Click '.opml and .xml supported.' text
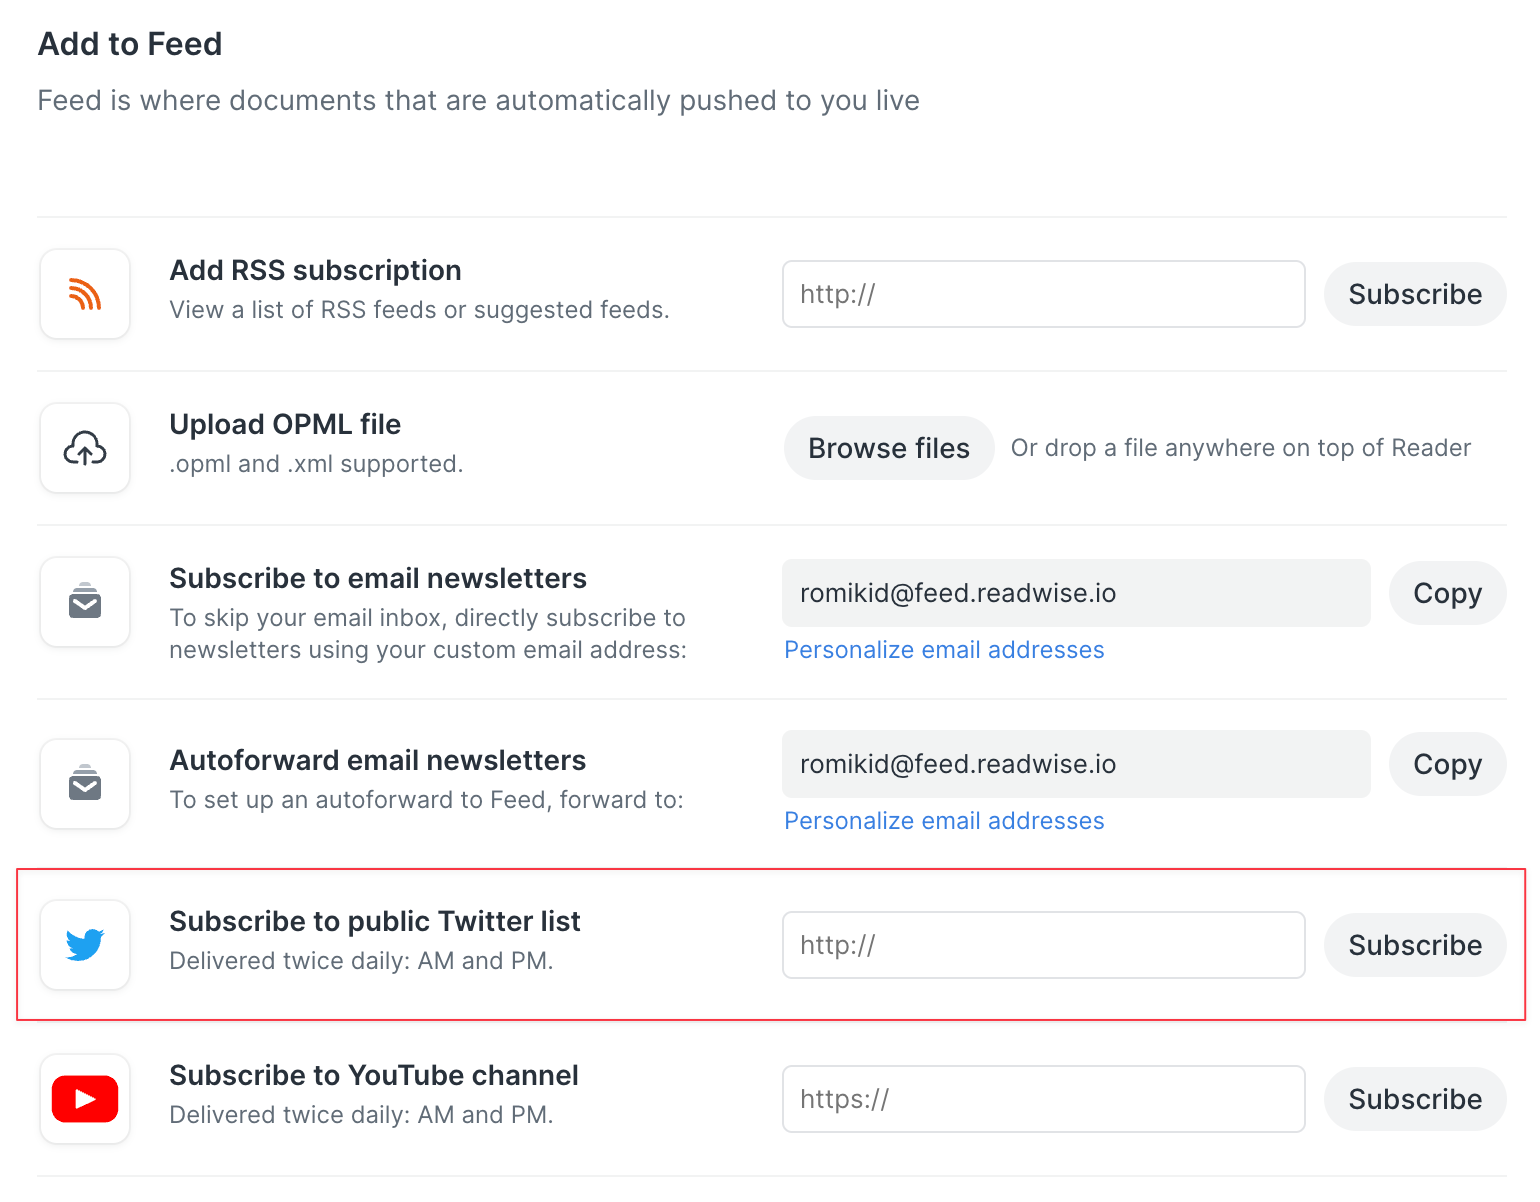This screenshot has width=1540, height=1202. [316, 464]
